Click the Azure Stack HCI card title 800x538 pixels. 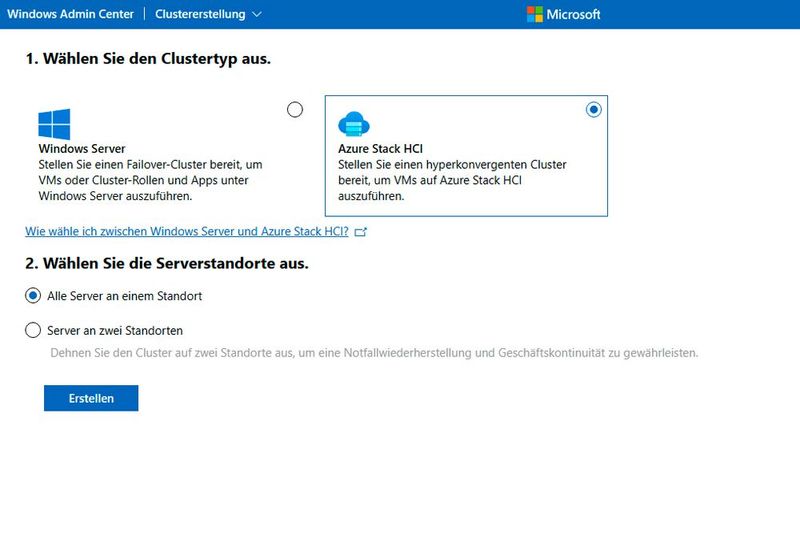[x=381, y=149]
